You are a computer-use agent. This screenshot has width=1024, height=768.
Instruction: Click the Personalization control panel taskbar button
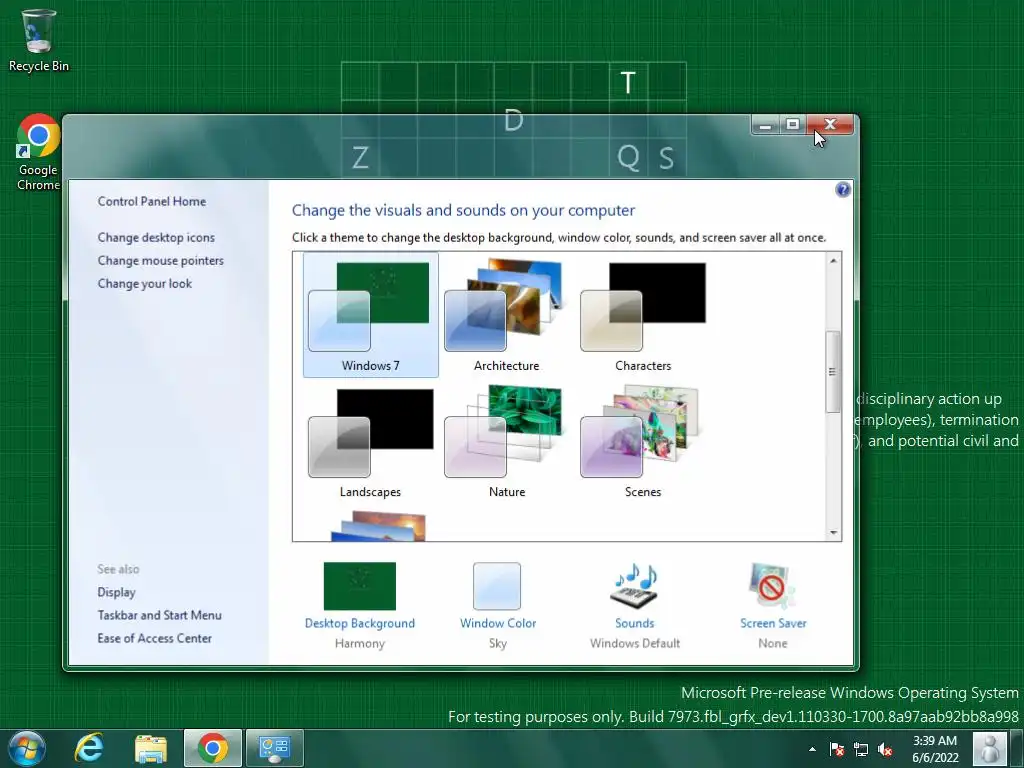click(274, 748)
